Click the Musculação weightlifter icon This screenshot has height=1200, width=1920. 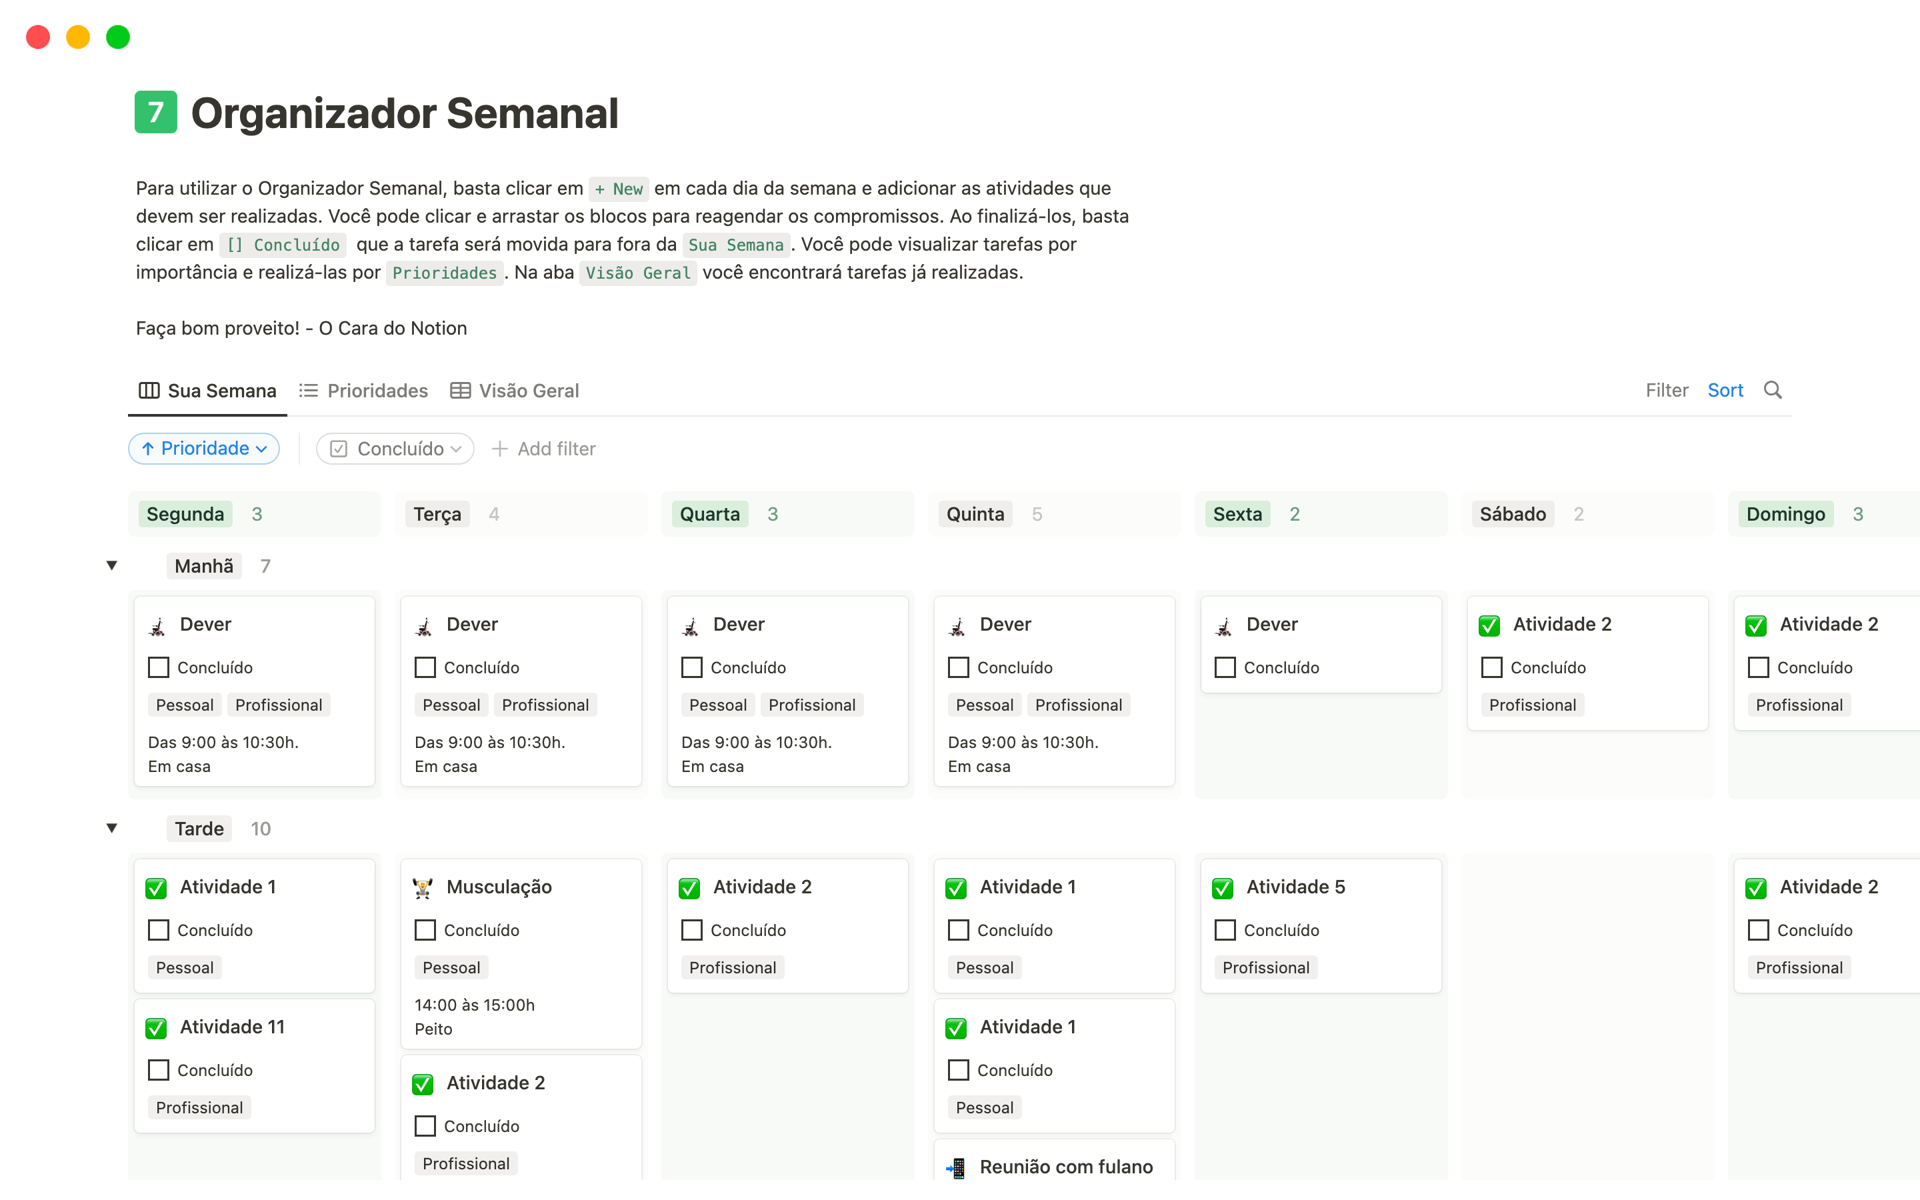(x=423, y=888)
